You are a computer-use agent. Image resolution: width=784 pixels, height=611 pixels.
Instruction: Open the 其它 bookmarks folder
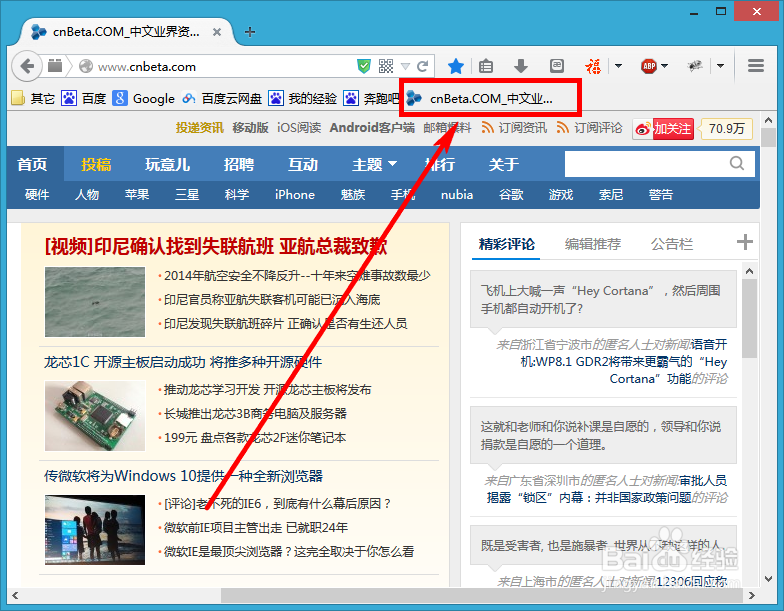tap(32, 98)
